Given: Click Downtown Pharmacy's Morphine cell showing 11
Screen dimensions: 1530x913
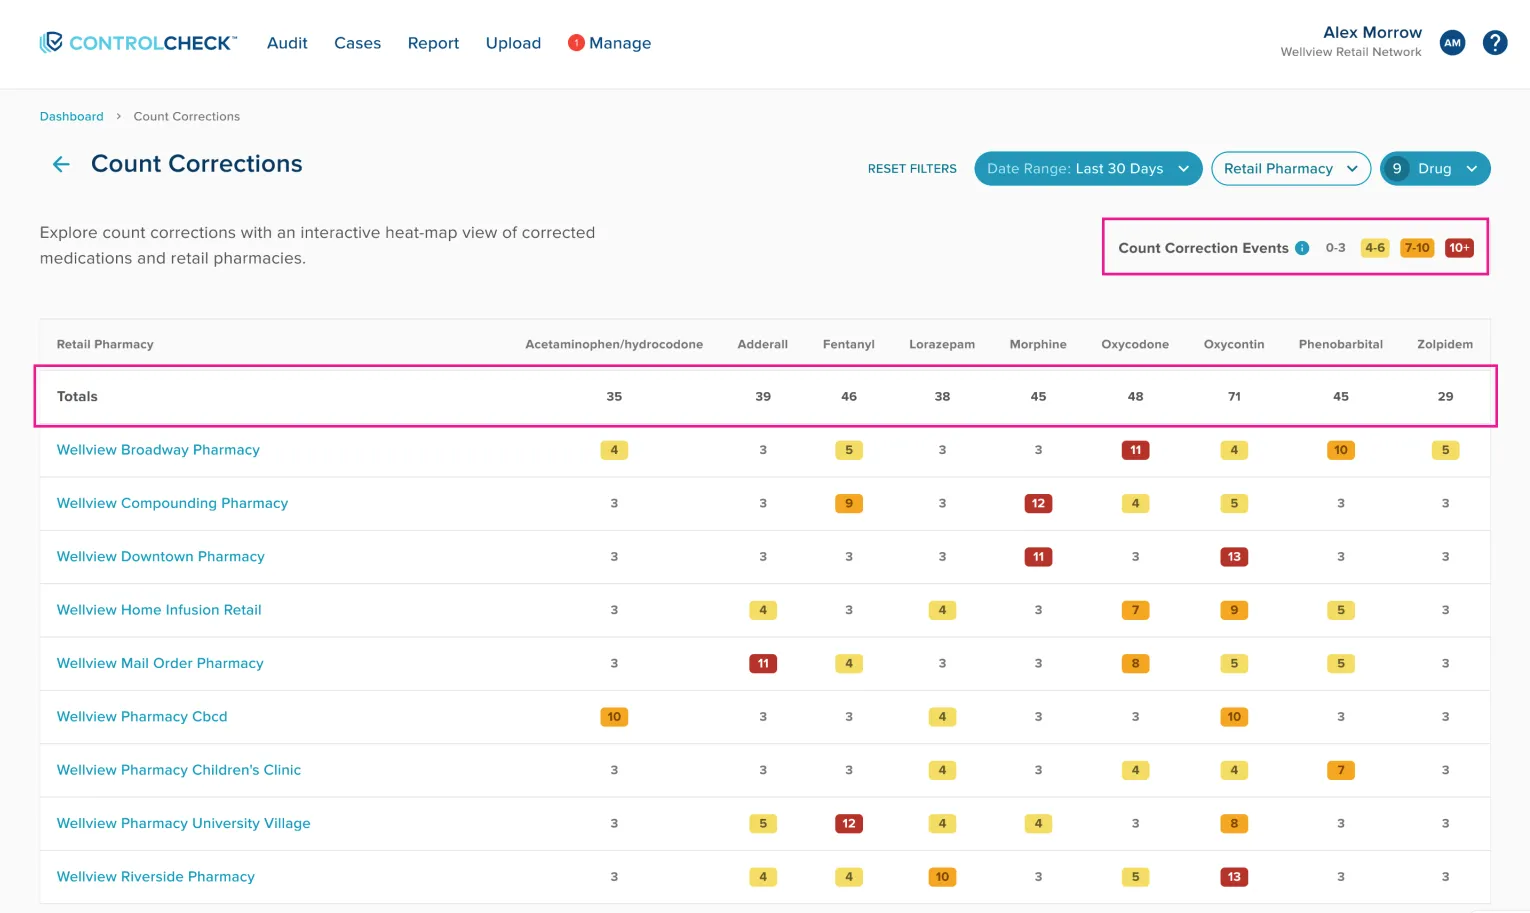Looking at the screenshot, I should [1038, 557].
